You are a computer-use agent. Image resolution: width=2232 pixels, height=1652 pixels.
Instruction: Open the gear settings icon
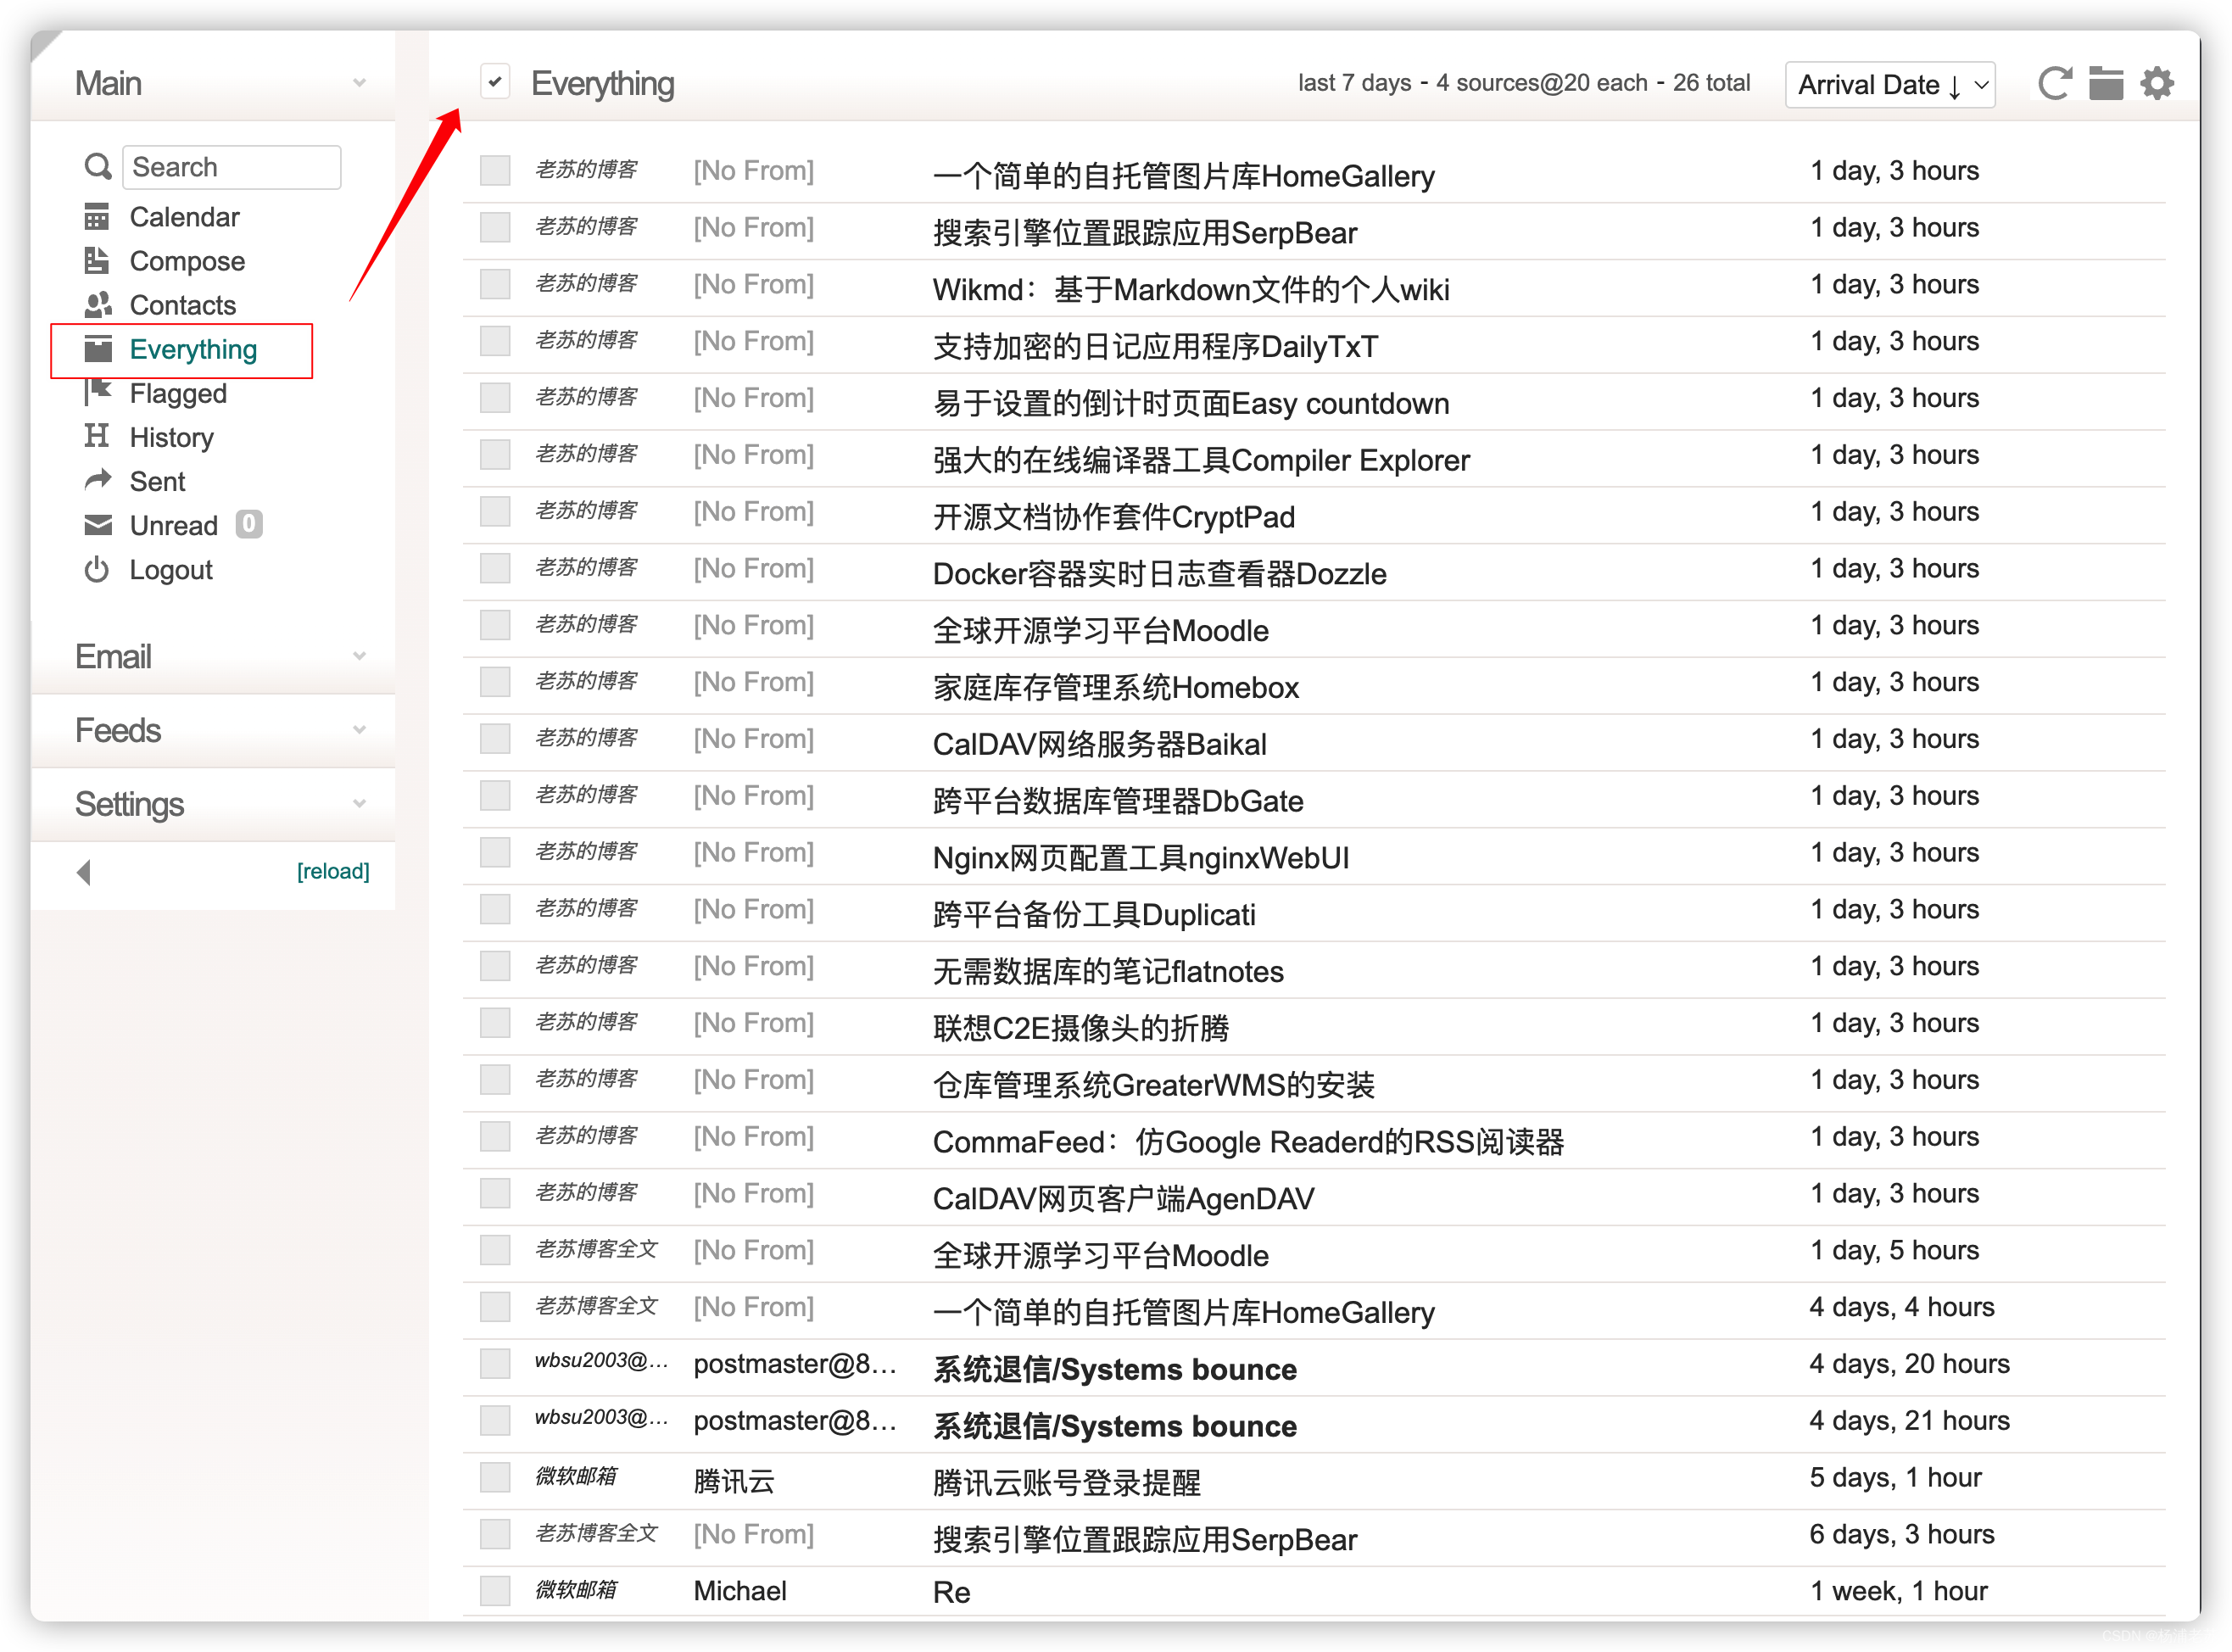pyautogui.click(x=2156, y=83)
